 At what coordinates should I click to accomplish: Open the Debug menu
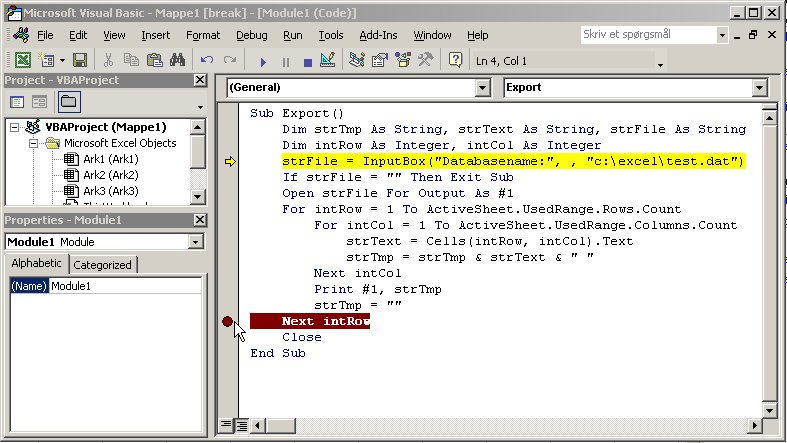pyautogui.click(x=251, y=35)
